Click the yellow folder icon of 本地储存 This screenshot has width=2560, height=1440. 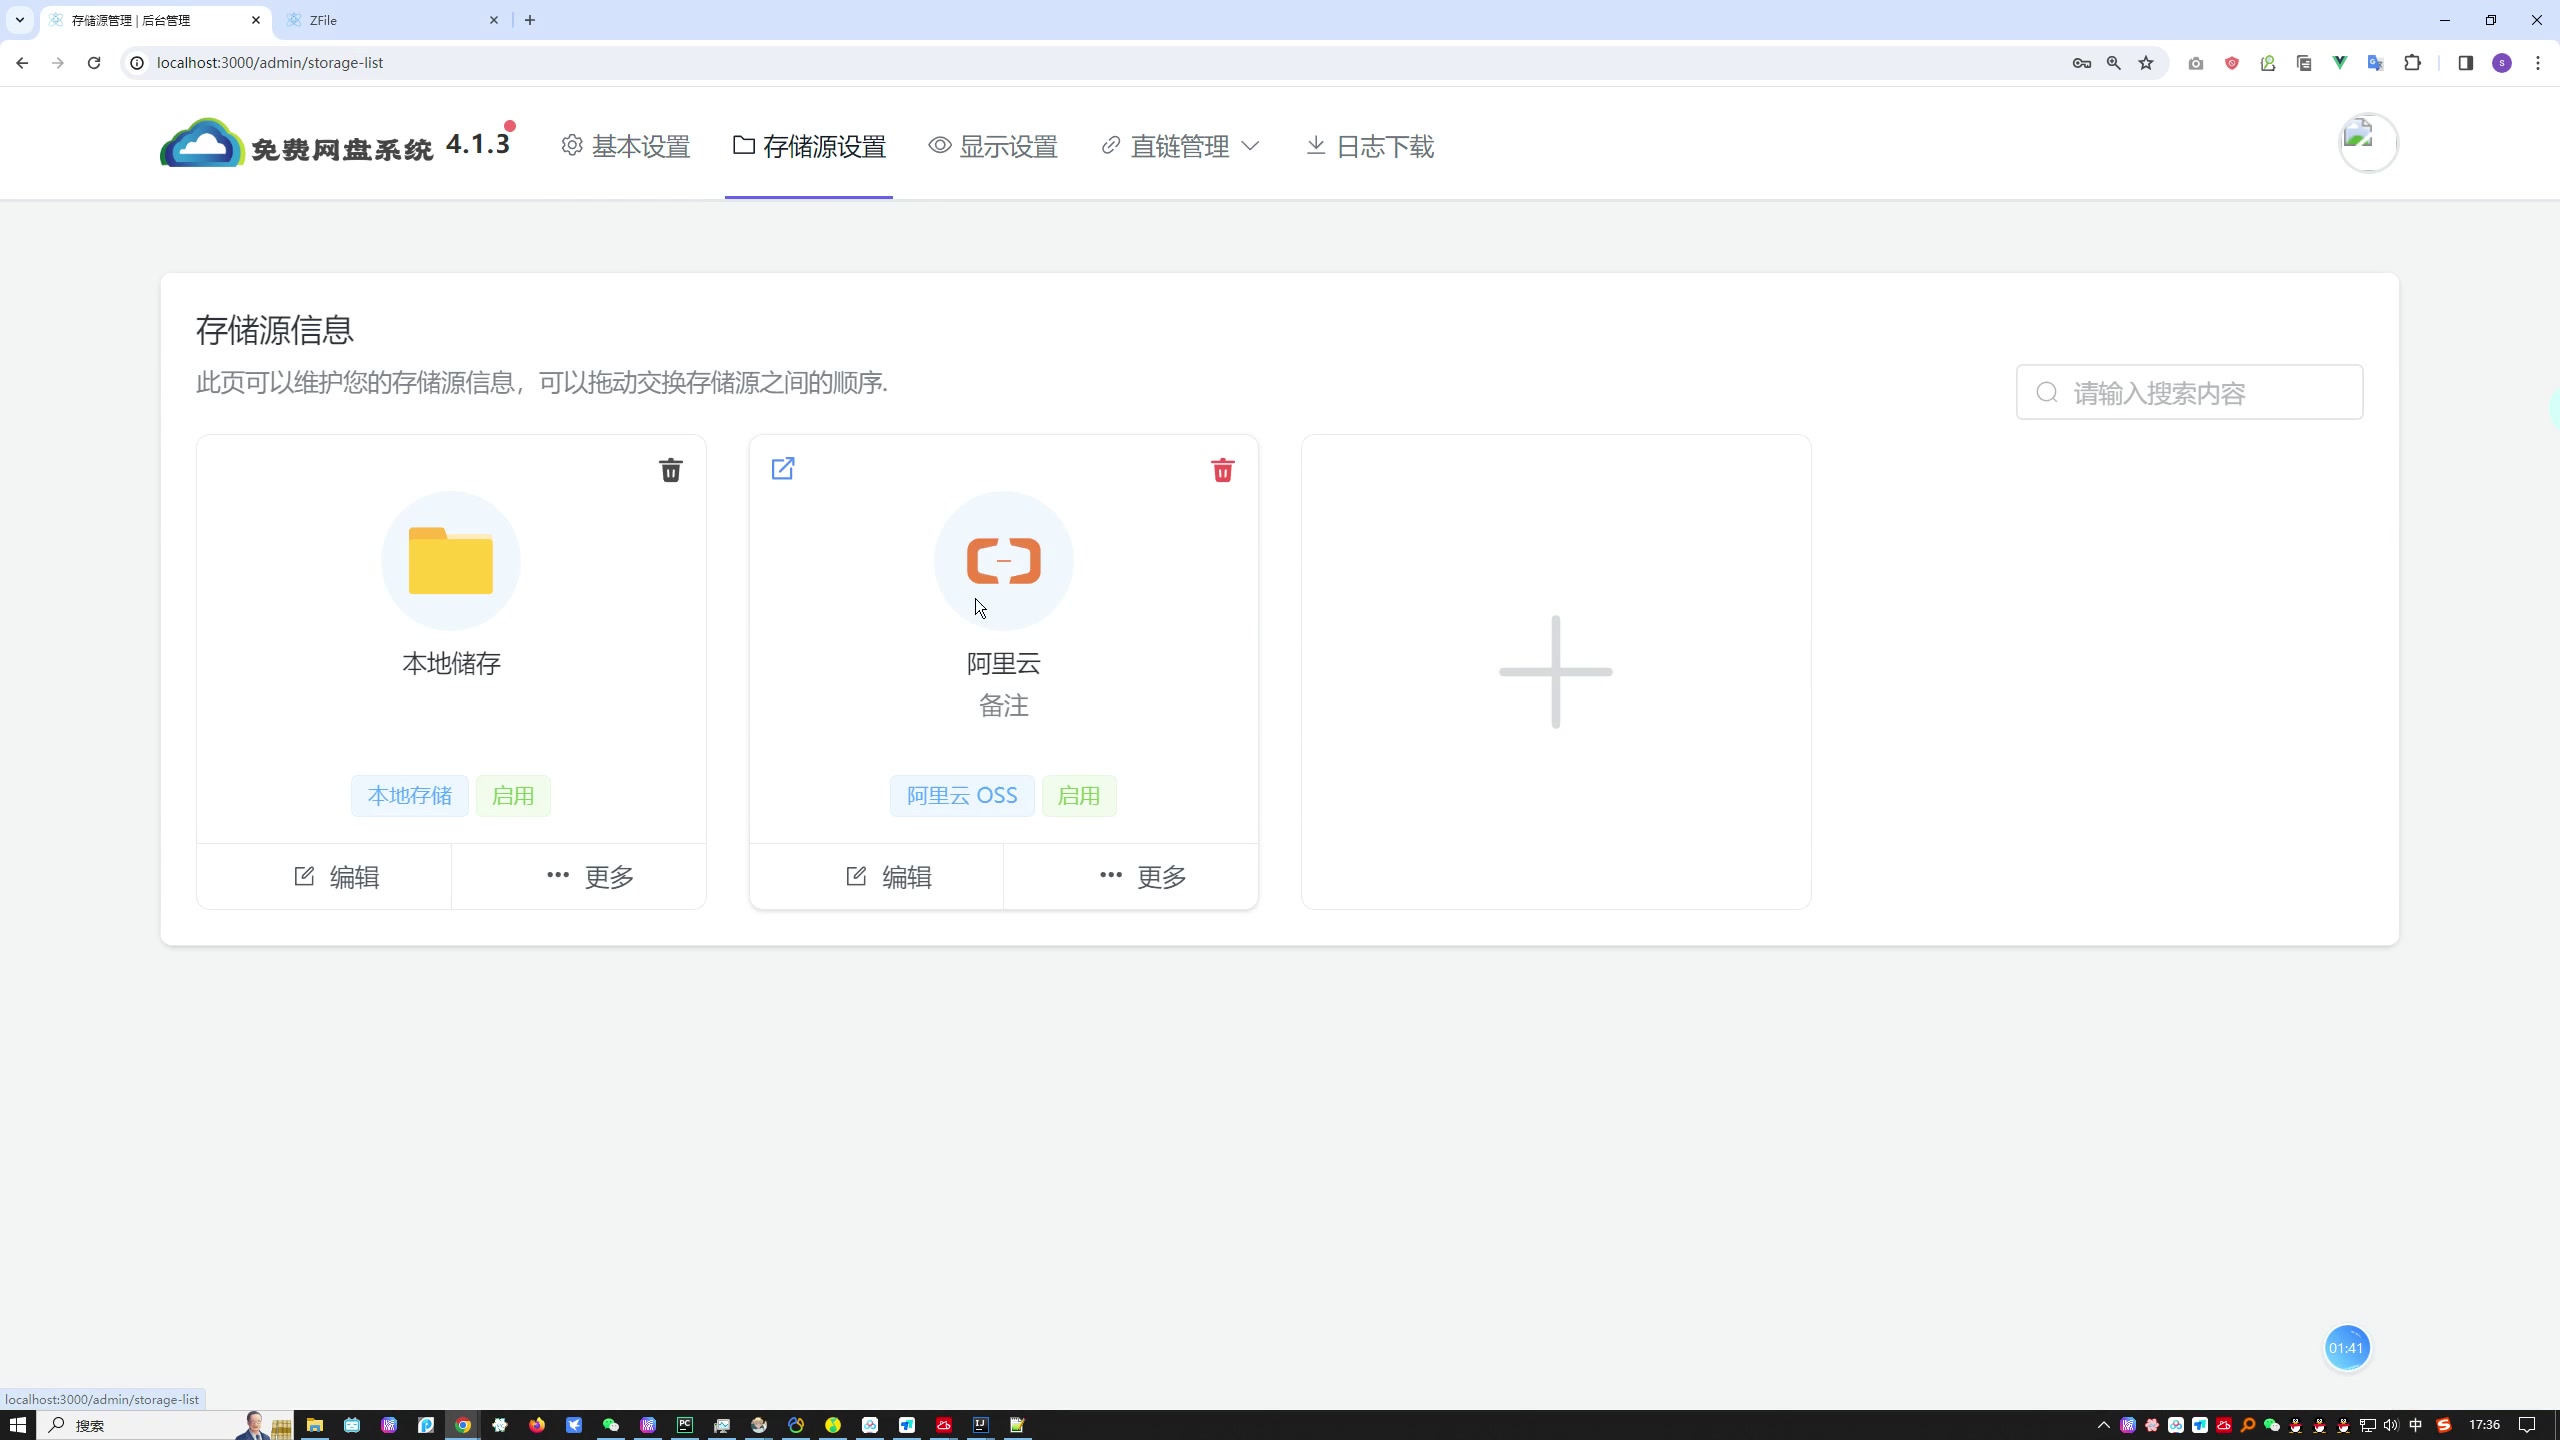pyautogui.click(x=451, y=560)
